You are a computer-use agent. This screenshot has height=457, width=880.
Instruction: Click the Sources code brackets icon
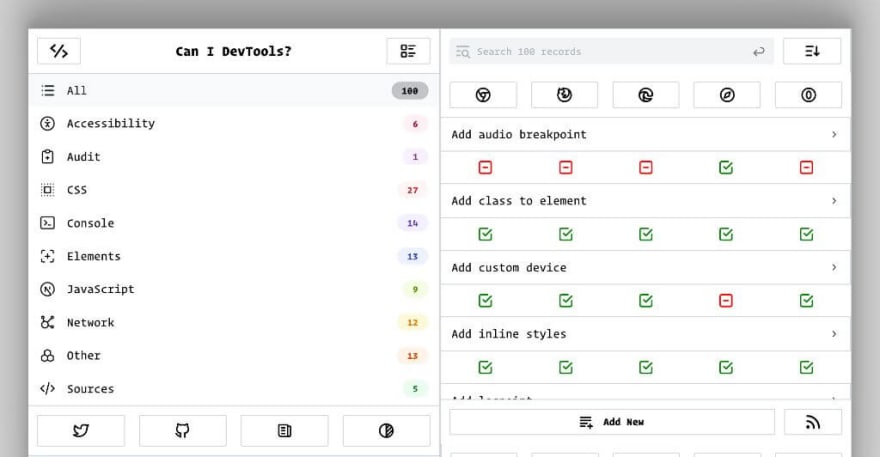pos(48,389)
